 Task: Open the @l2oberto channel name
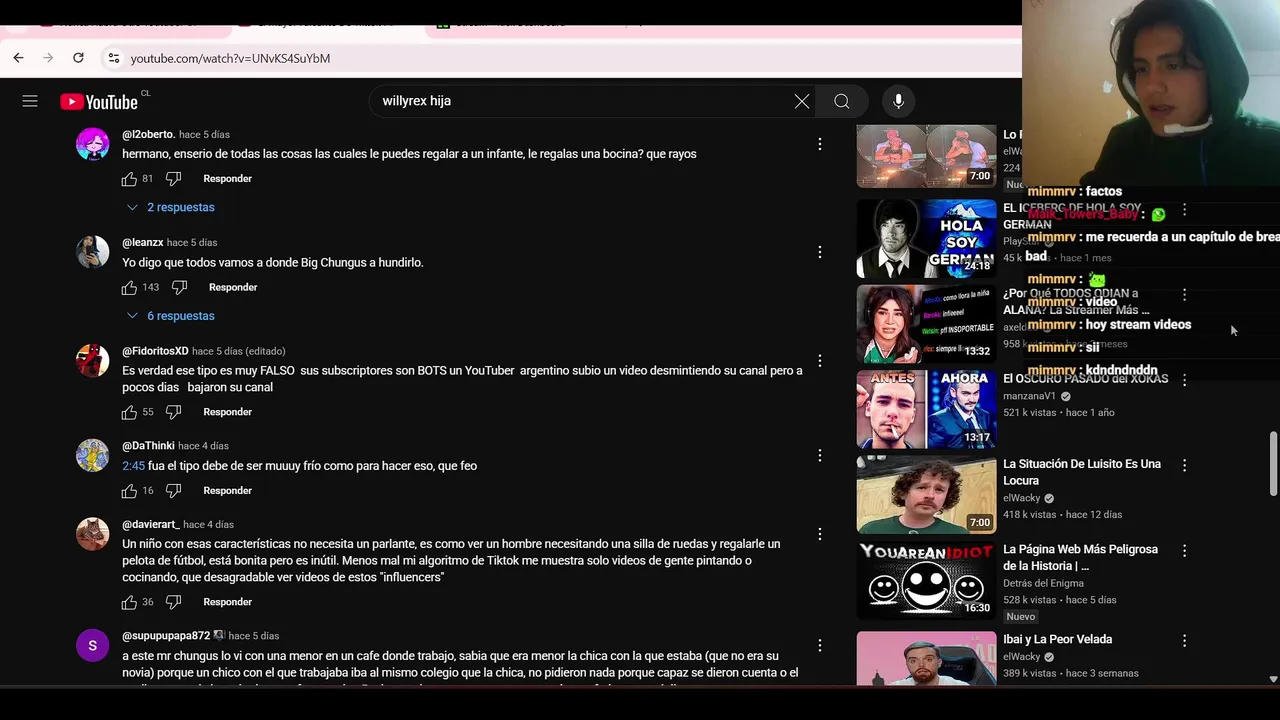click(148, 134)
